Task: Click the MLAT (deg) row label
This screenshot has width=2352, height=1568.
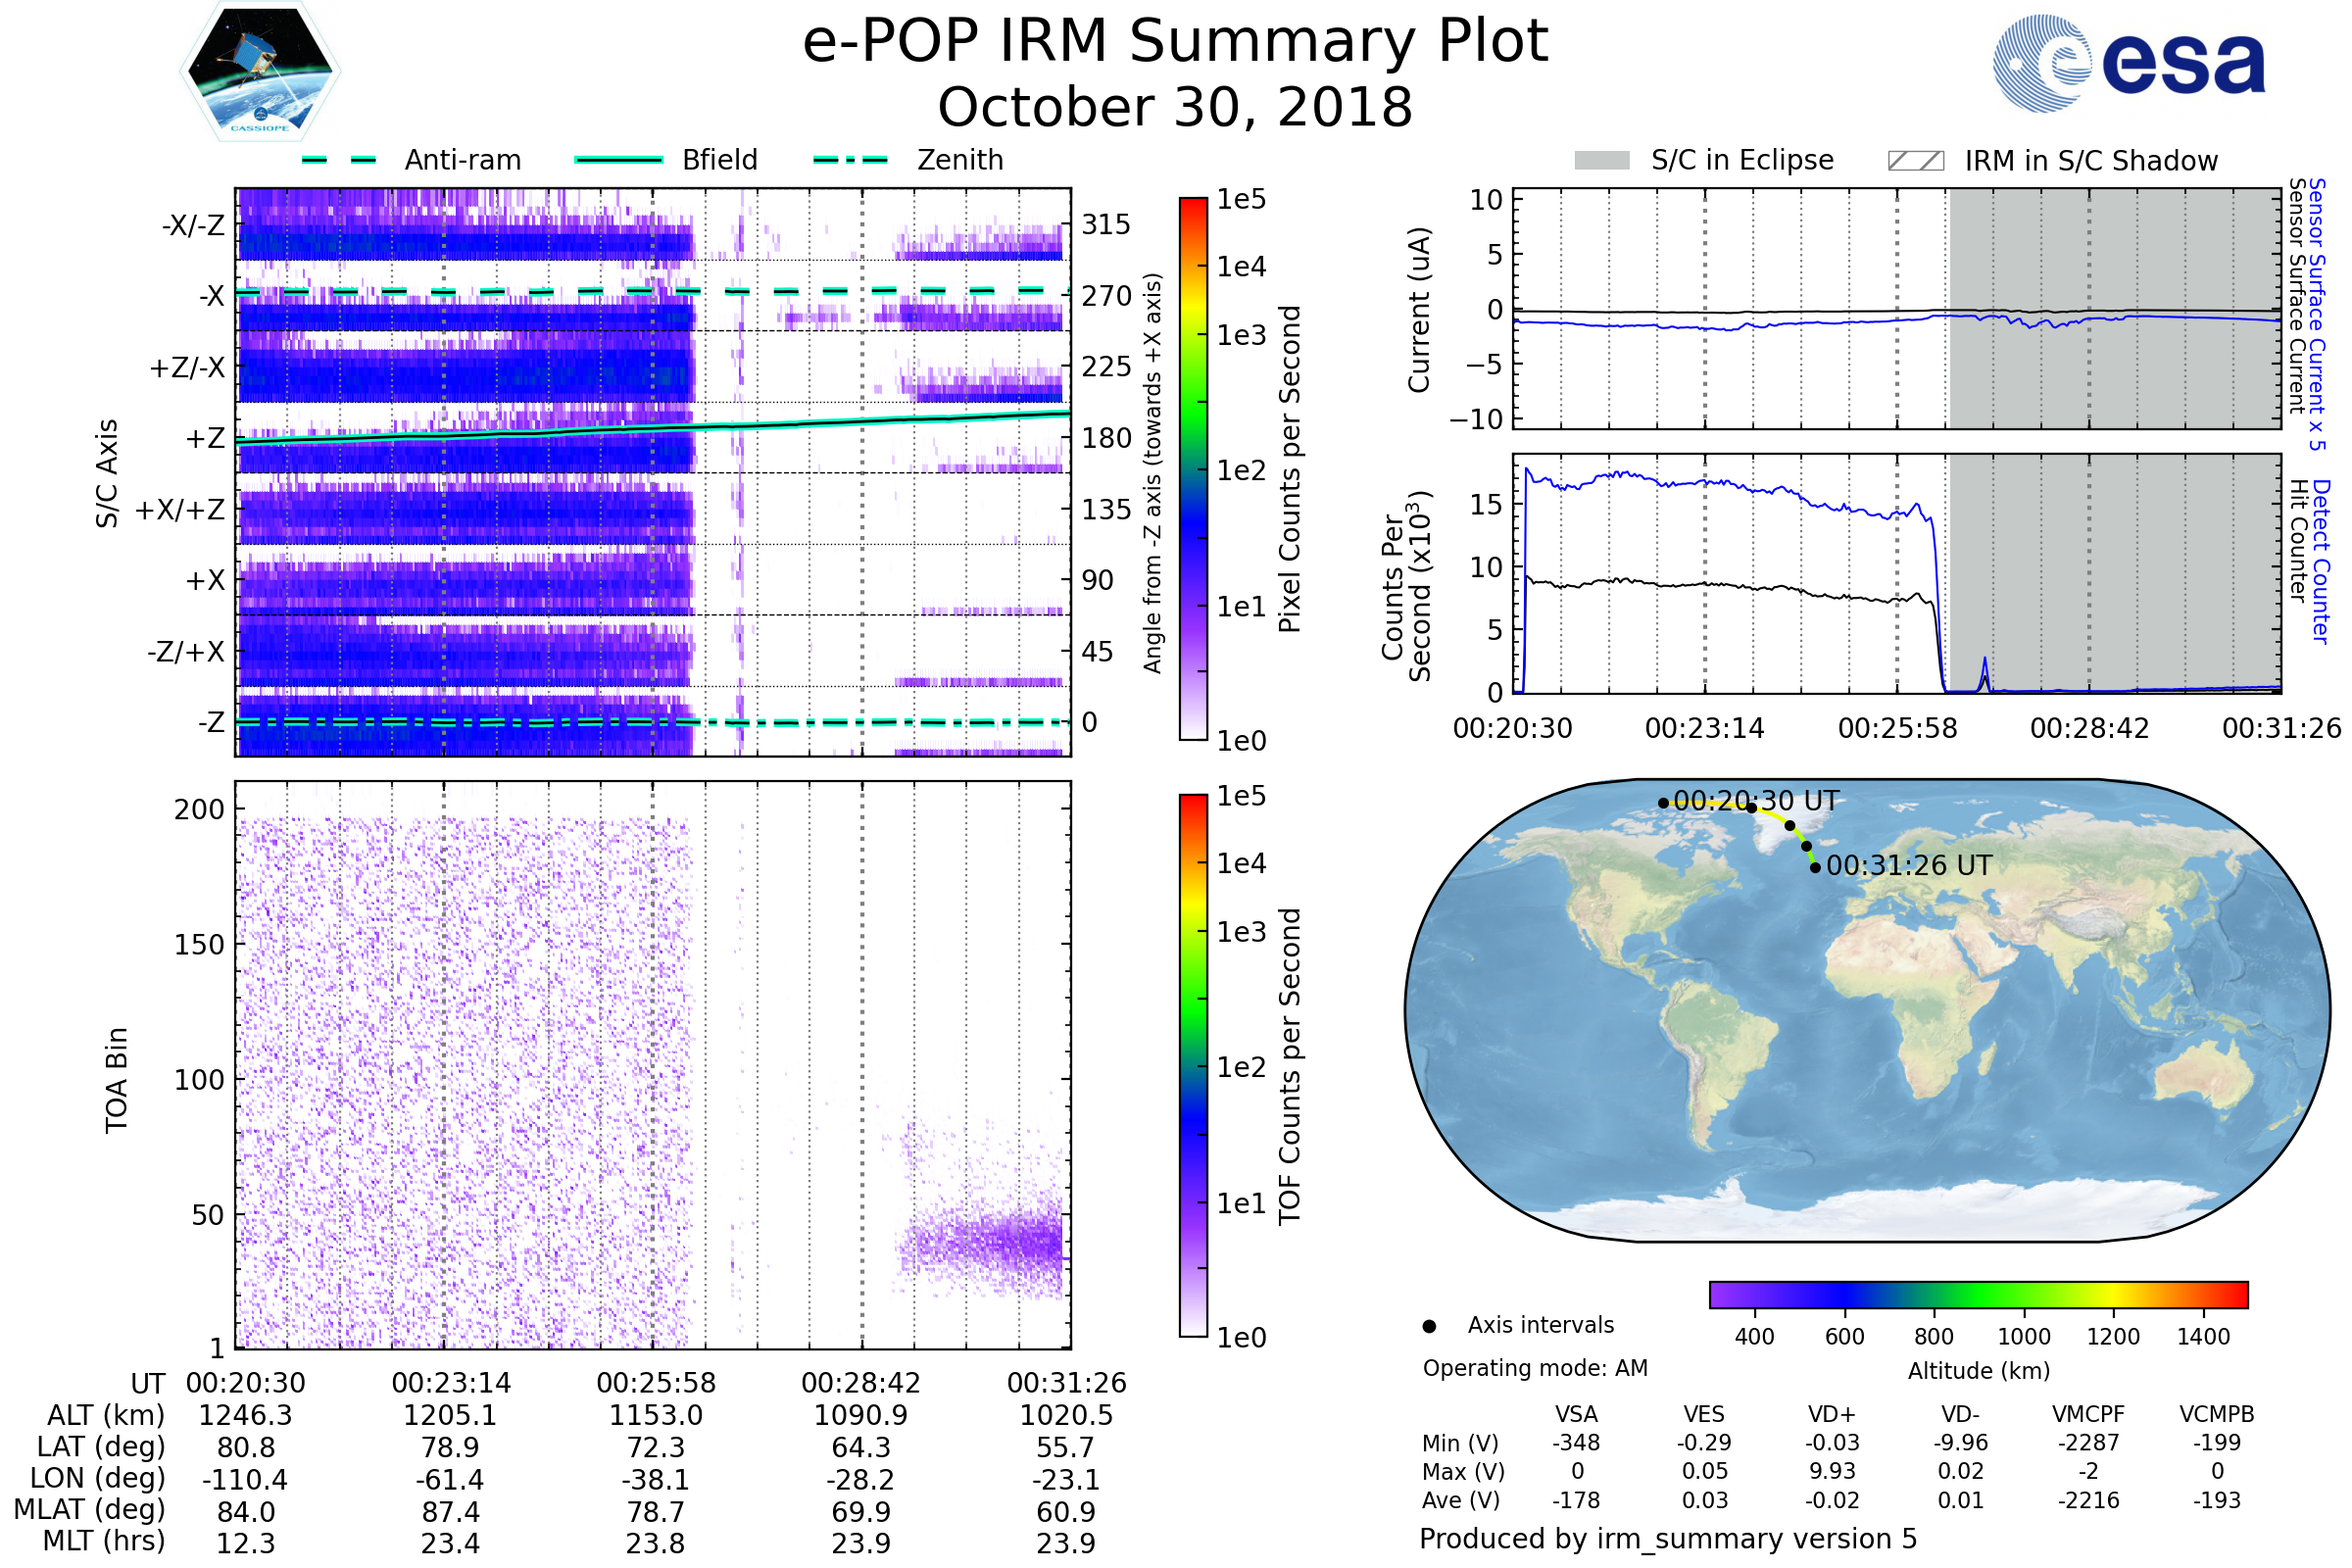Action: point(89,1509)
